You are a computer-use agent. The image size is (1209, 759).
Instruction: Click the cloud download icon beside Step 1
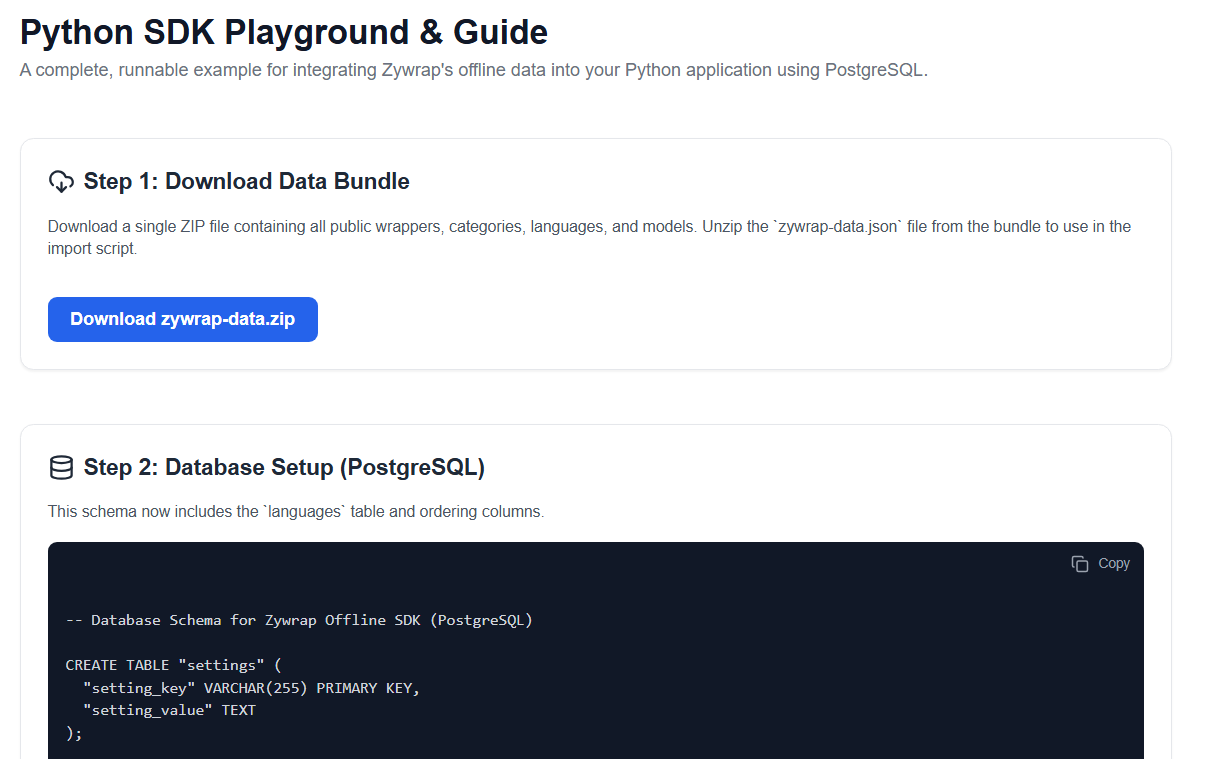61,182
